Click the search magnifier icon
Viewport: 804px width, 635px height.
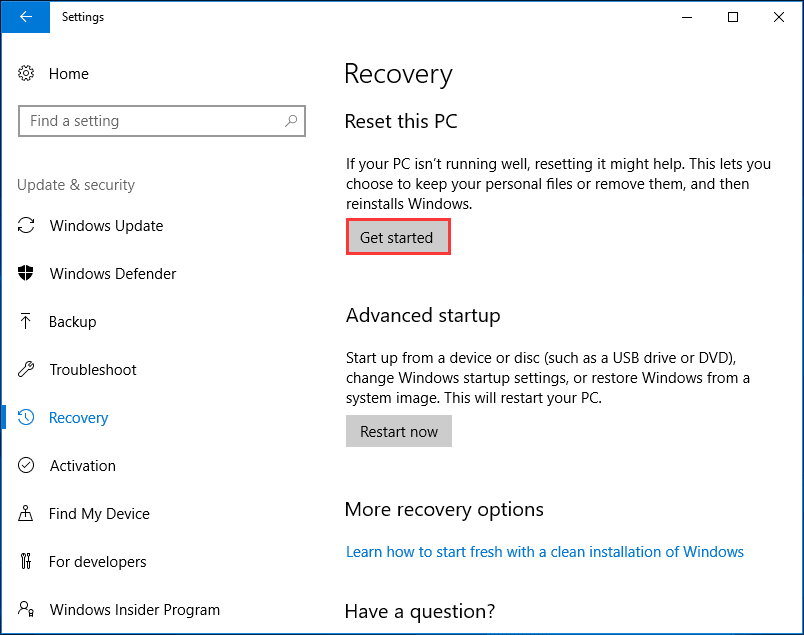click(x=291, y=121)
